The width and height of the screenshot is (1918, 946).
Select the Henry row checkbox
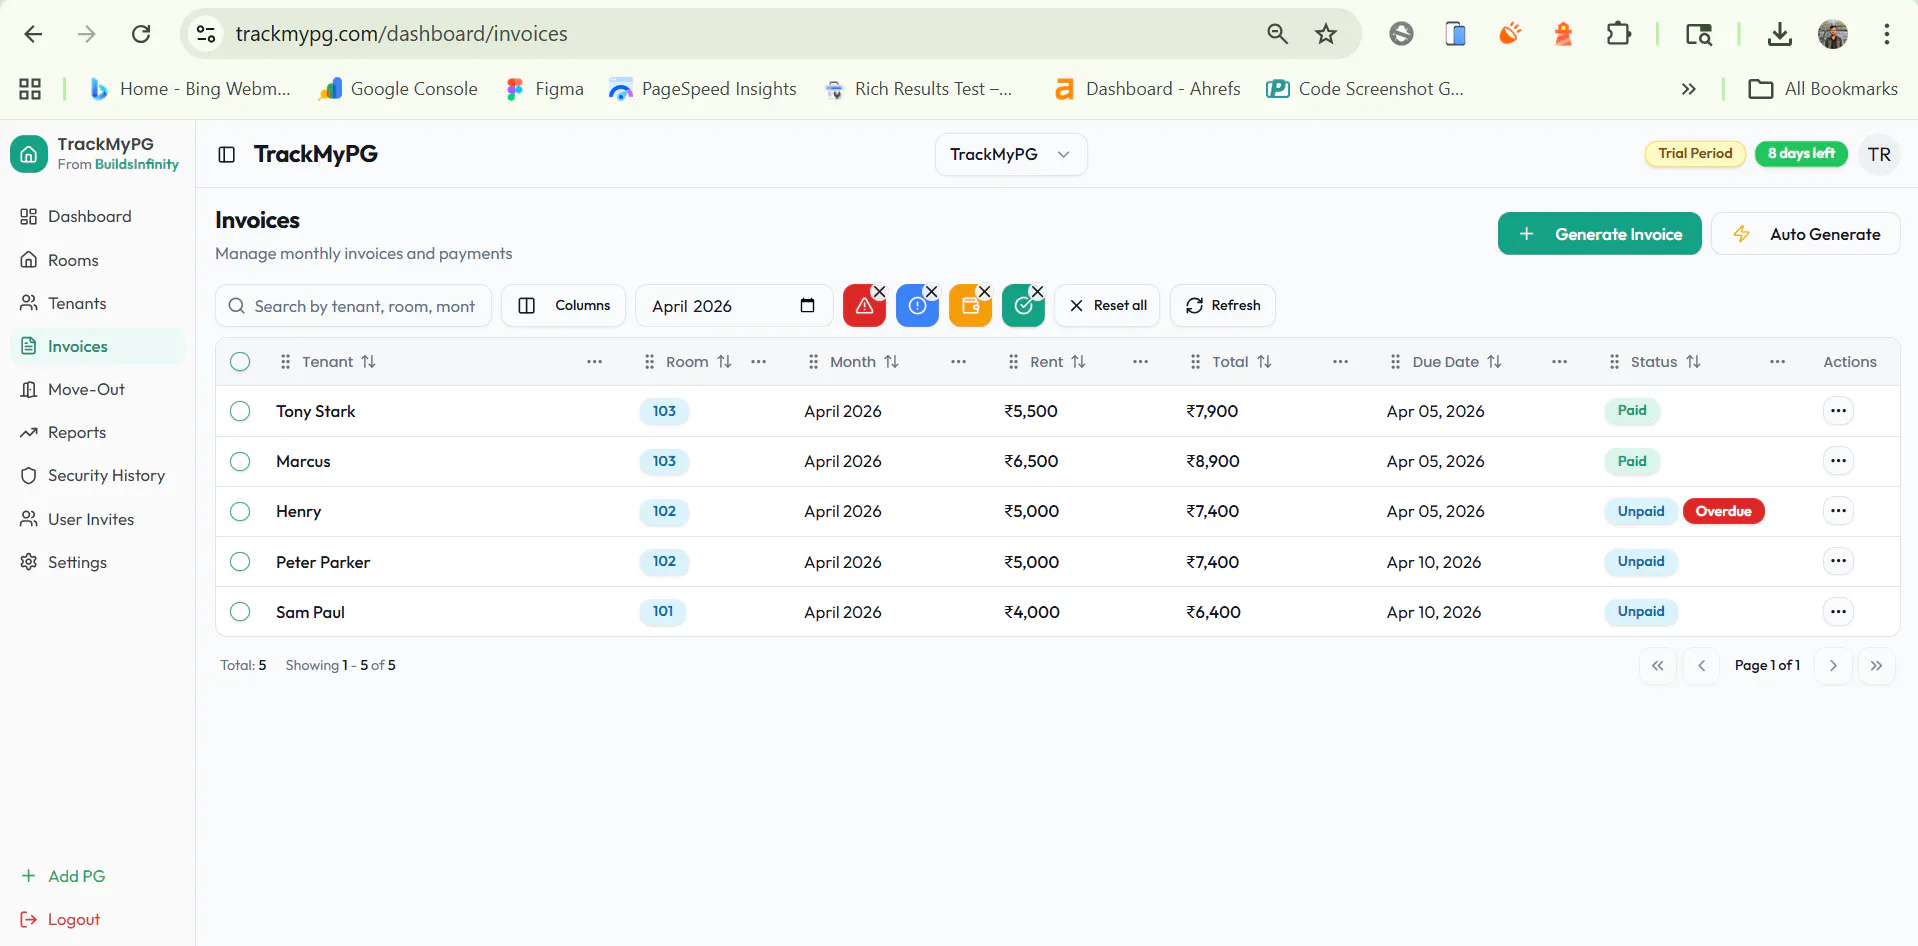point(240,511)
